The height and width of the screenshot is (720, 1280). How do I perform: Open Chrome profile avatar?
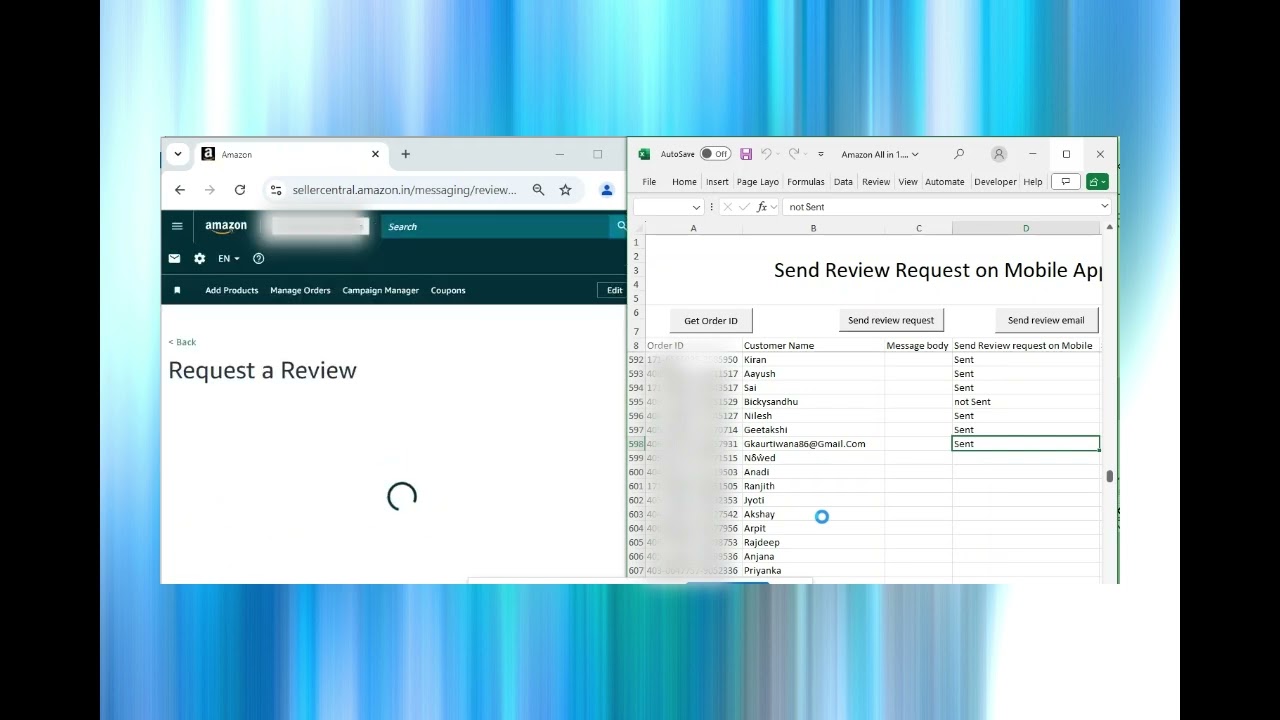(x=606, y=190)
